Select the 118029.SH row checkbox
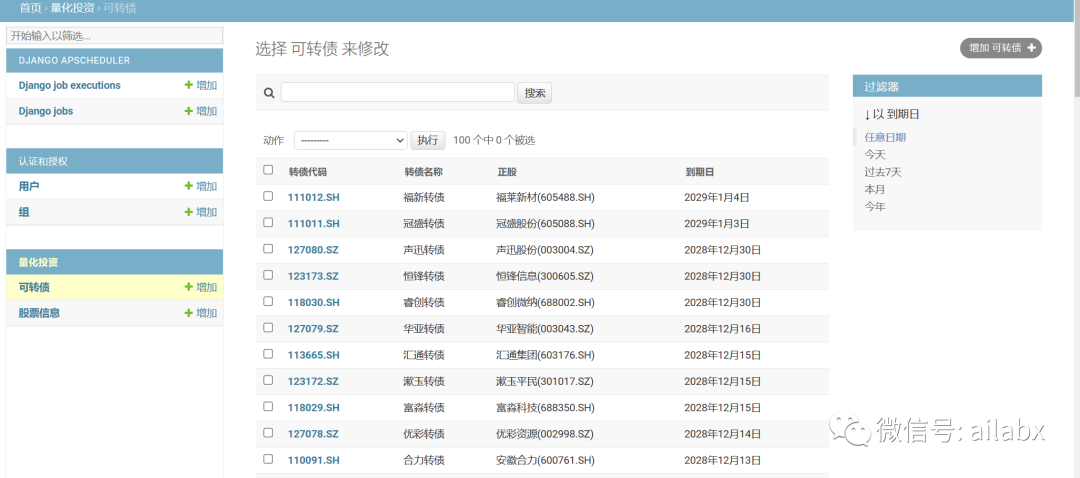1080x478 pixels. tap(268, 406)
